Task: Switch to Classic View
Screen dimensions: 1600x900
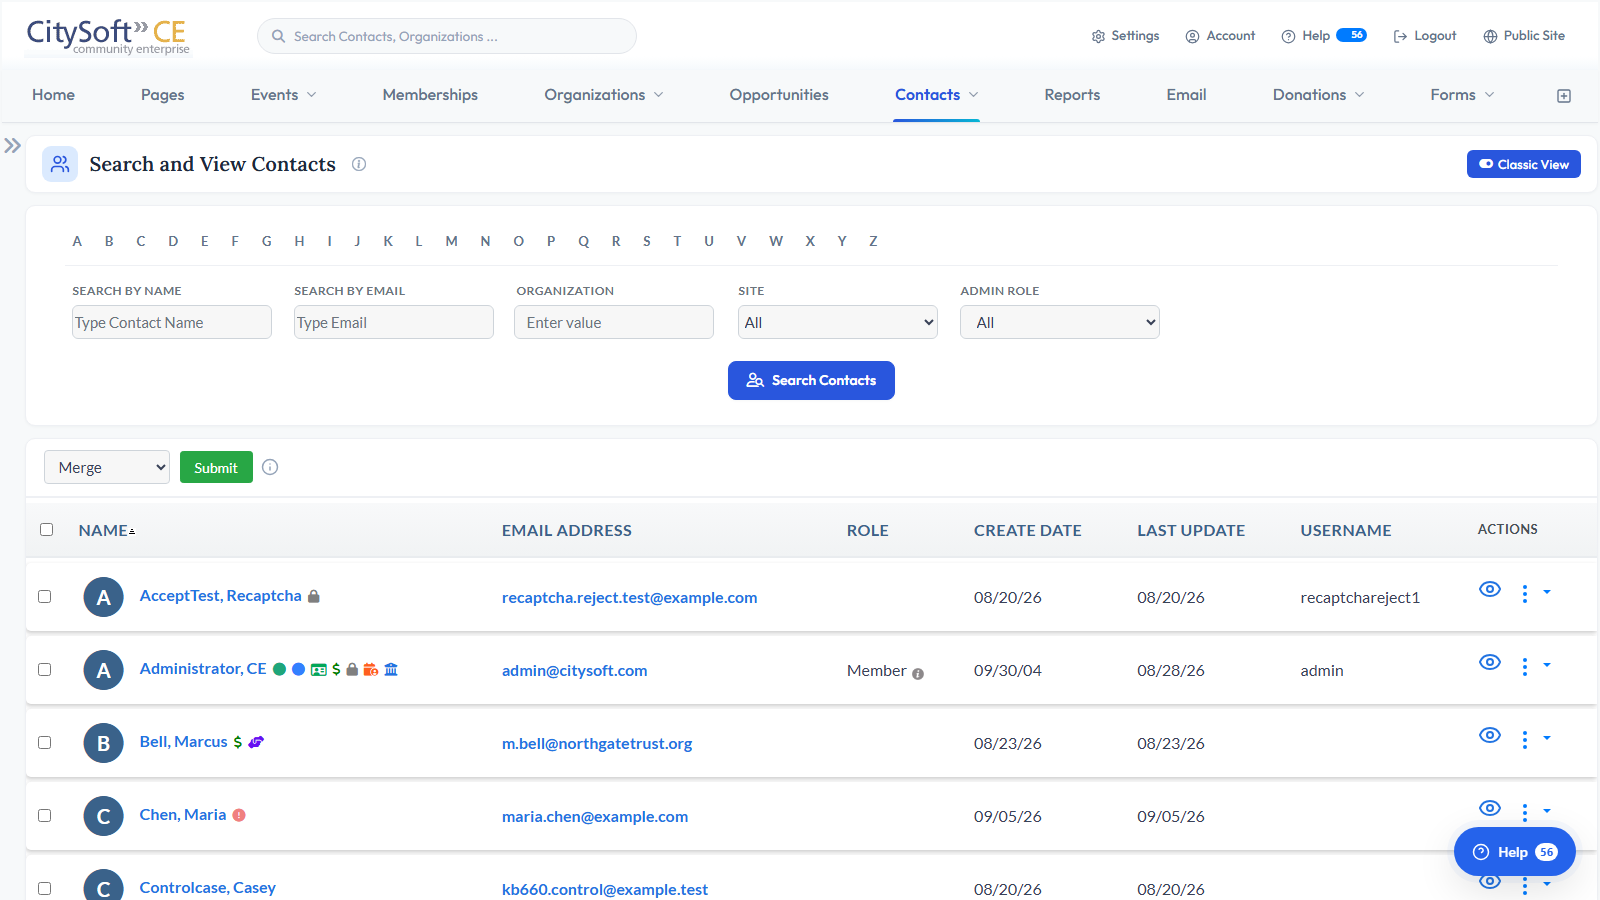Action: pos(1523,164)
